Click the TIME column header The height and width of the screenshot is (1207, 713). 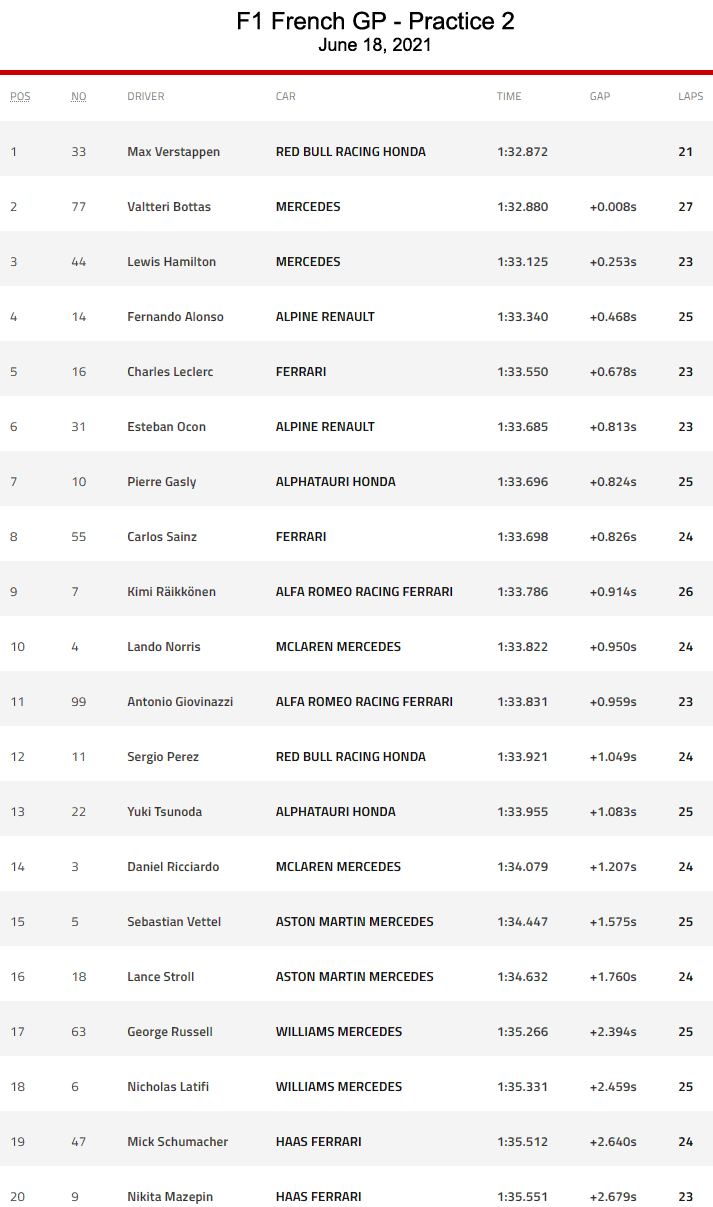(509, 97)
